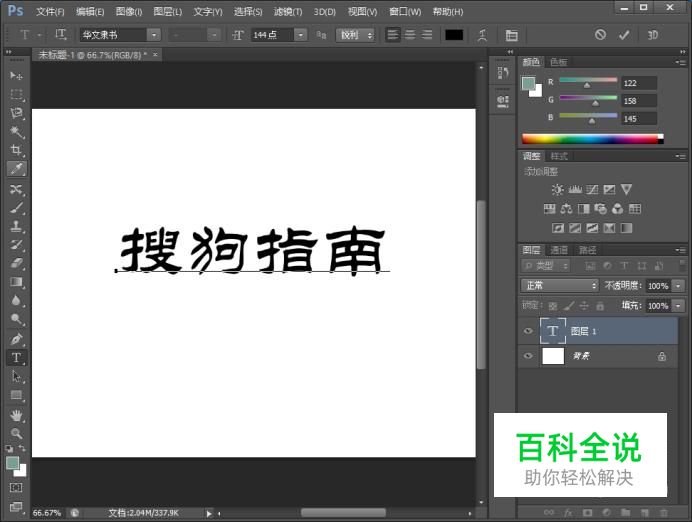692x522 pixels.
Task: Select the Clone Stamp tool
Action: tap(16, 226)
